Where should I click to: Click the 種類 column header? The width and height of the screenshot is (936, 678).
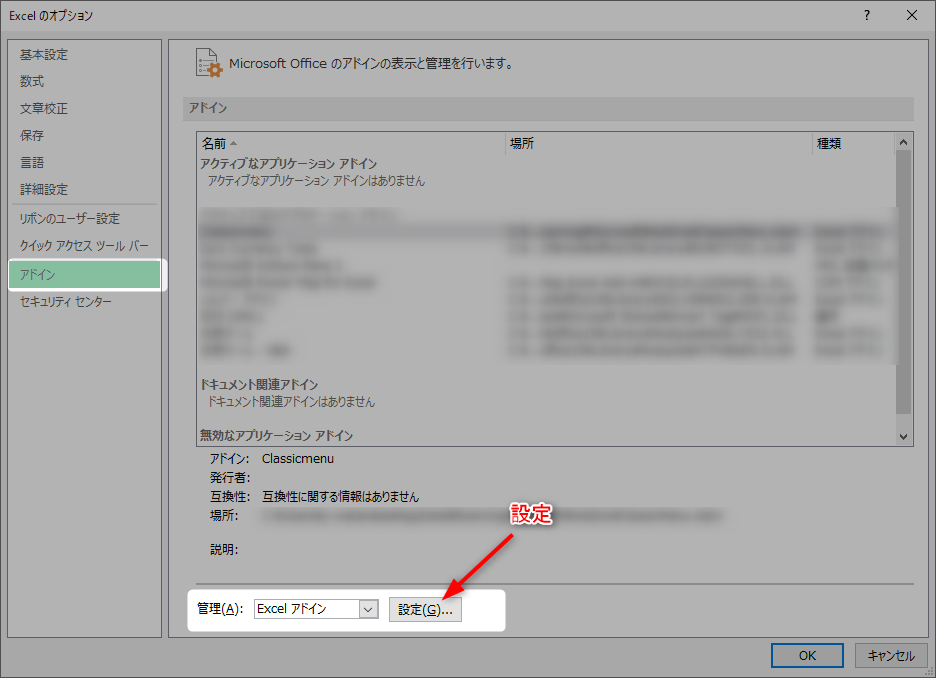pos(853,143)
